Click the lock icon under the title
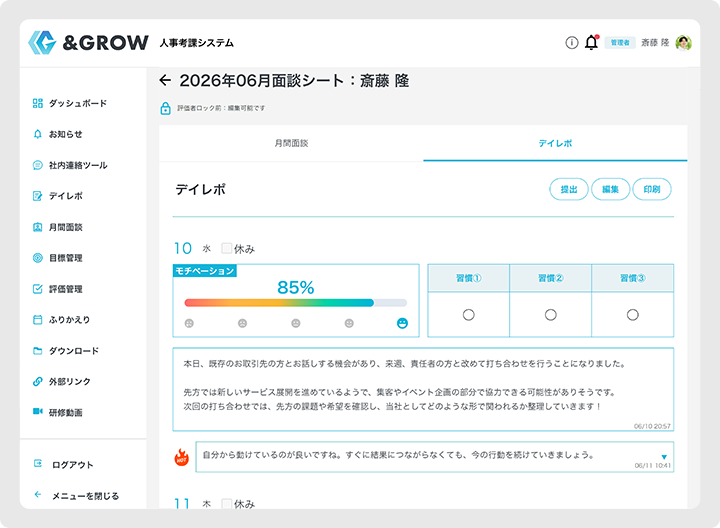The width and height of the screenshot is (720, 528). point(165,108)
